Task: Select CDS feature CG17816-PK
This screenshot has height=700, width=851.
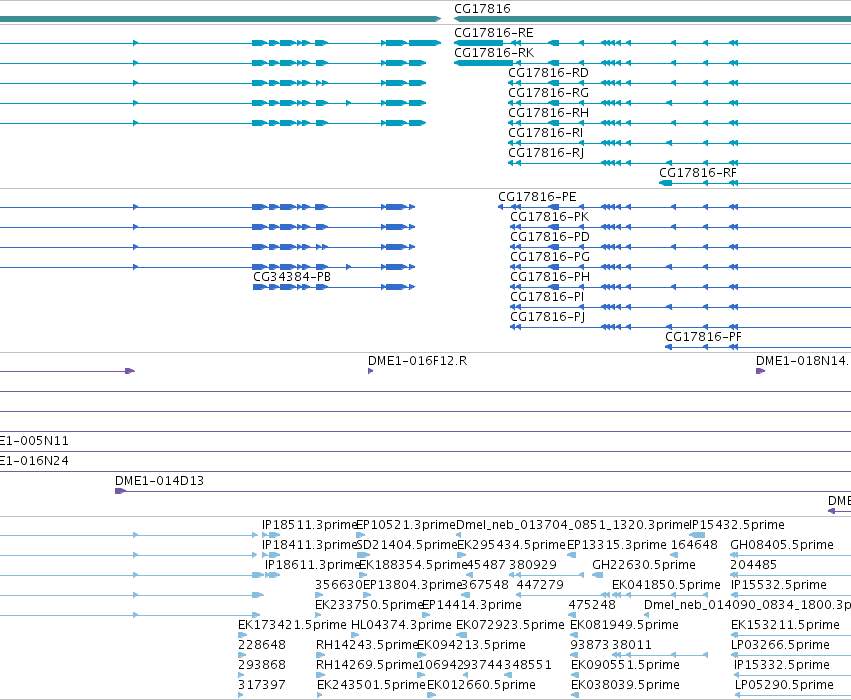Action: click(549, 217)
